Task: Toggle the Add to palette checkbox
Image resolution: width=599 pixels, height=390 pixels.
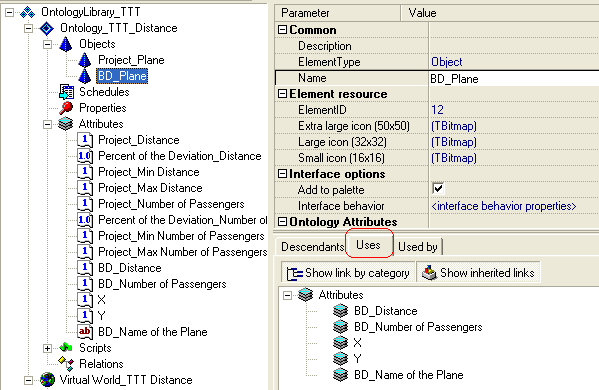Action: 438,188
